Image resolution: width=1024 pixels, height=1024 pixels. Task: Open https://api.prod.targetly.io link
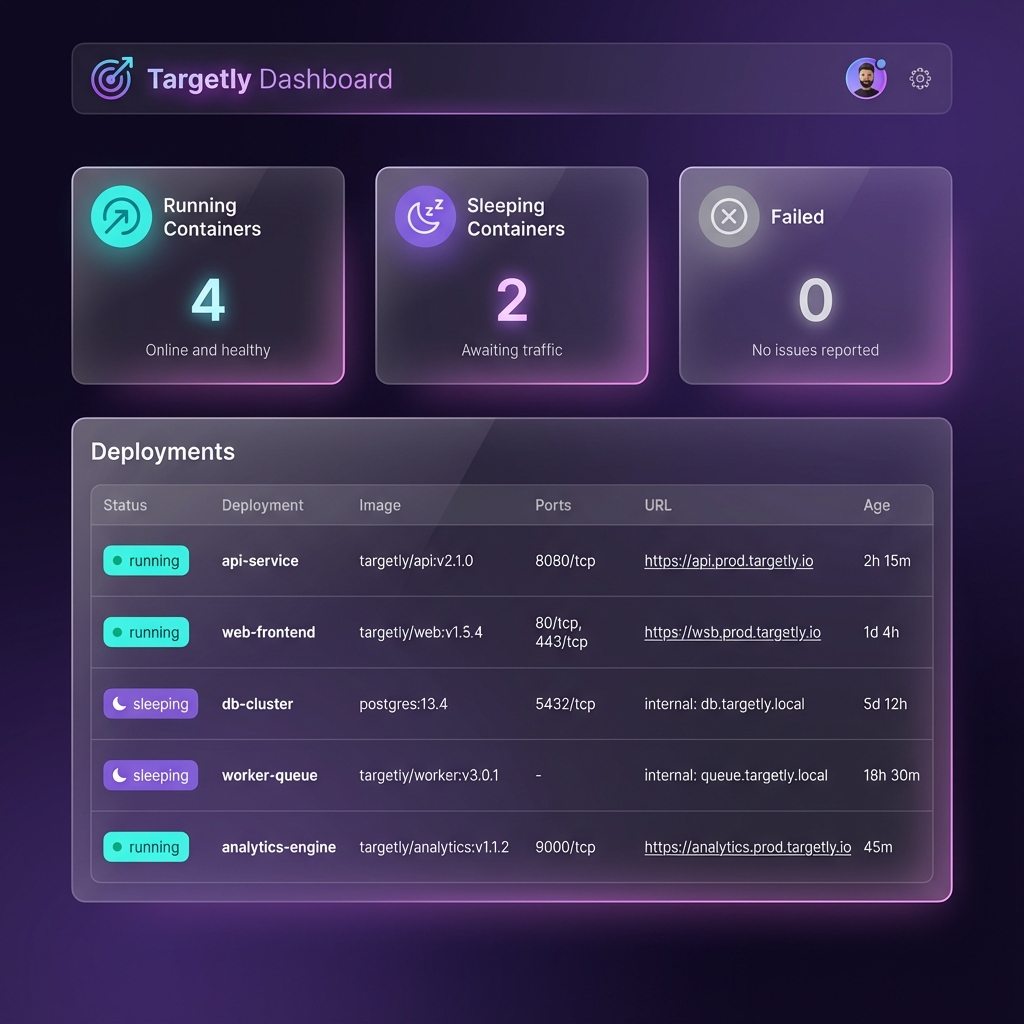pos(728,561)
